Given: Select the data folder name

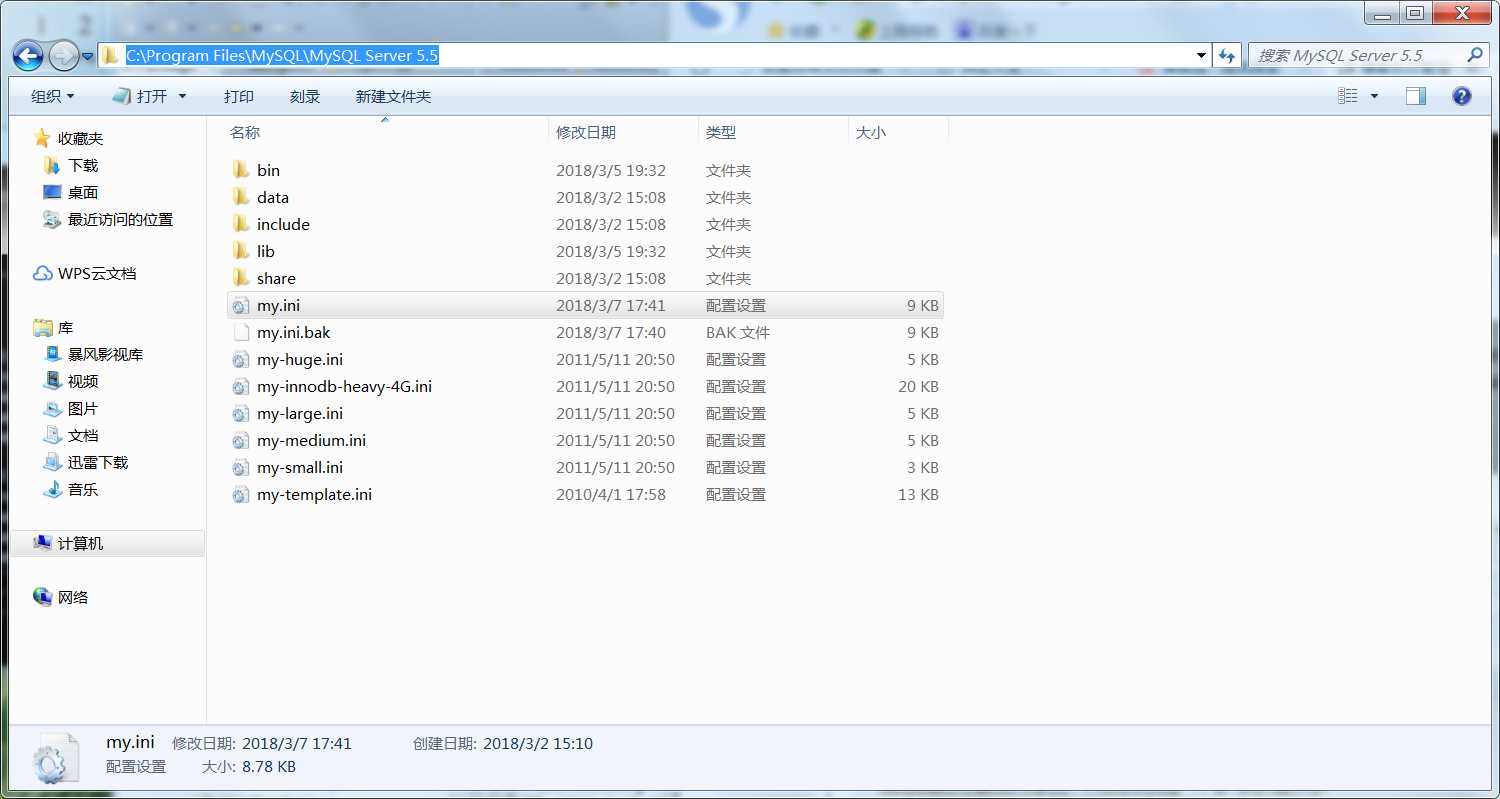Looking at the screenshot, I should (x=273, y=198).
